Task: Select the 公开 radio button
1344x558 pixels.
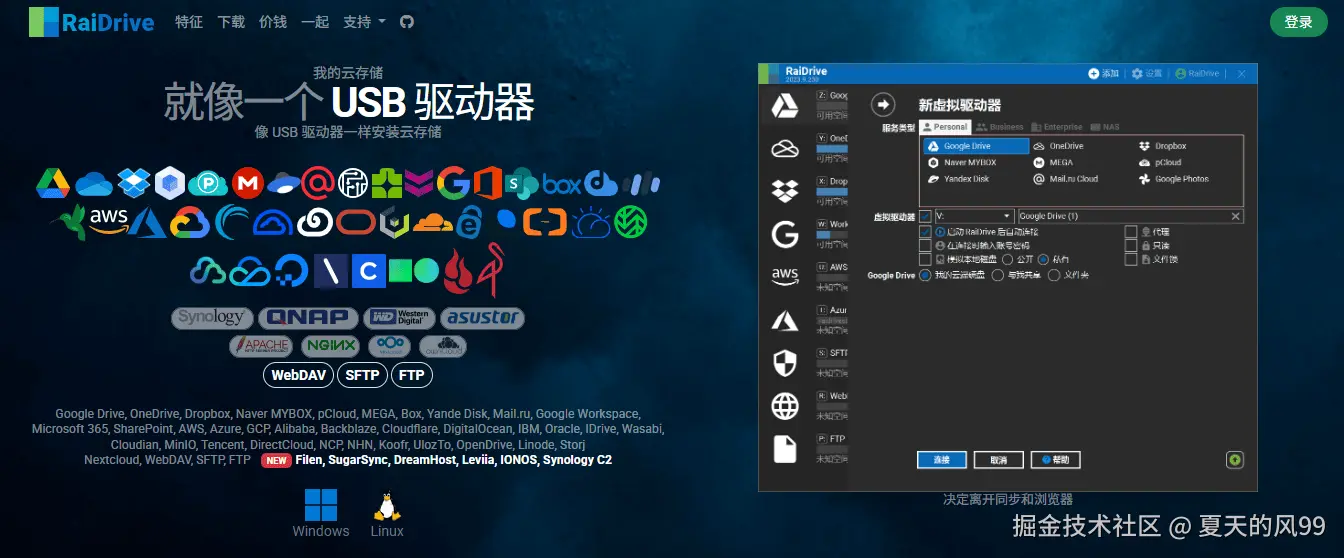Action: [1008, 259]
